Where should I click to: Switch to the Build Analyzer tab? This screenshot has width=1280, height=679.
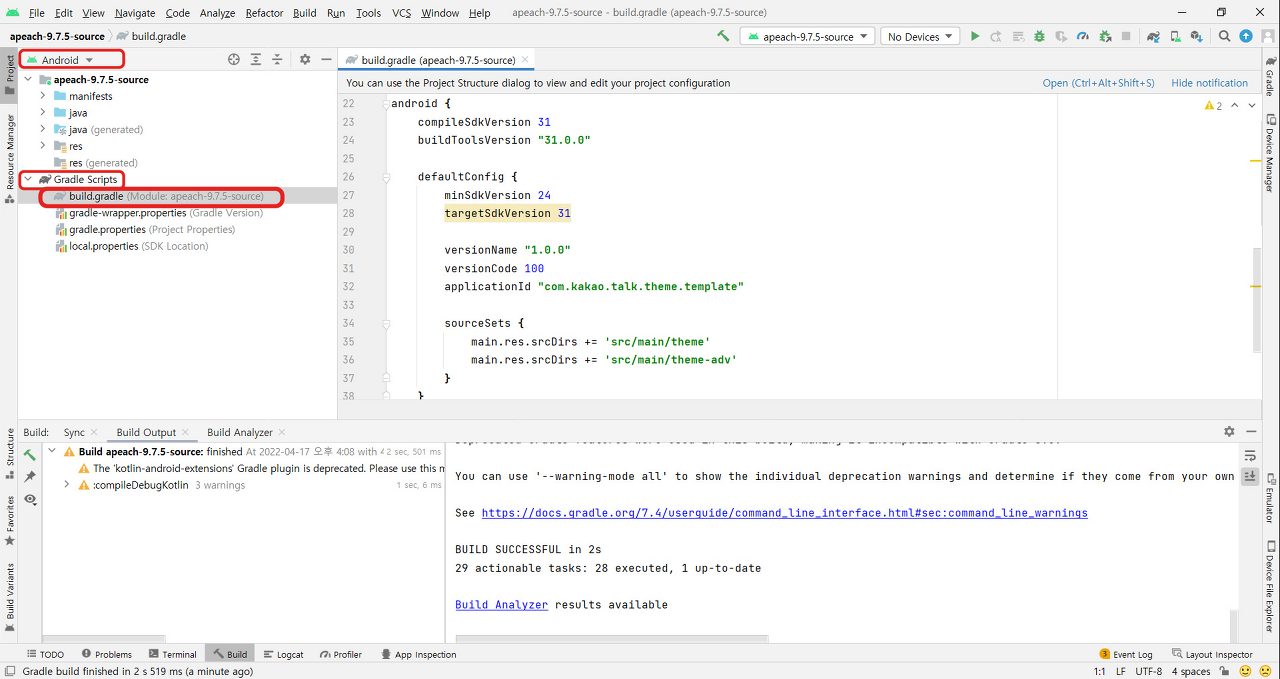pyautogui.click(x=239, y=431)
